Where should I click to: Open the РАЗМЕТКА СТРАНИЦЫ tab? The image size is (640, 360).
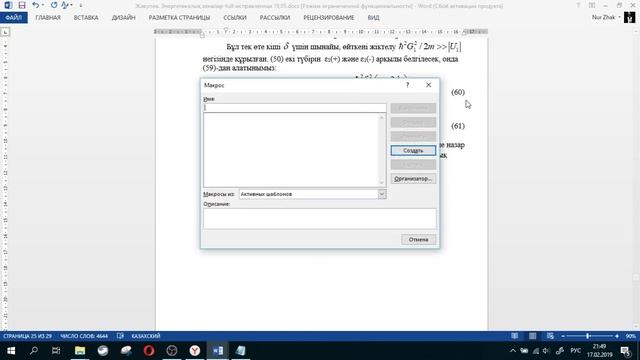179,18
